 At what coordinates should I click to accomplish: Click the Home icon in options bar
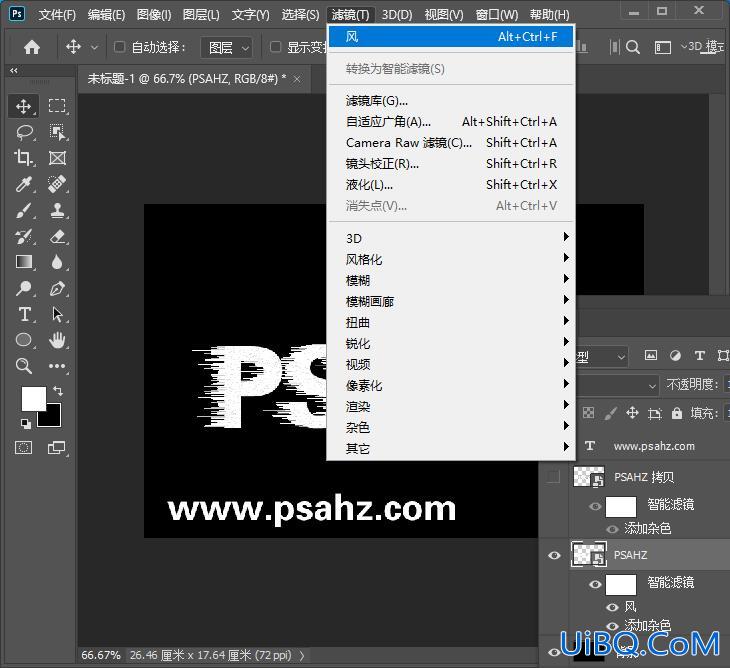click(32, 47)
